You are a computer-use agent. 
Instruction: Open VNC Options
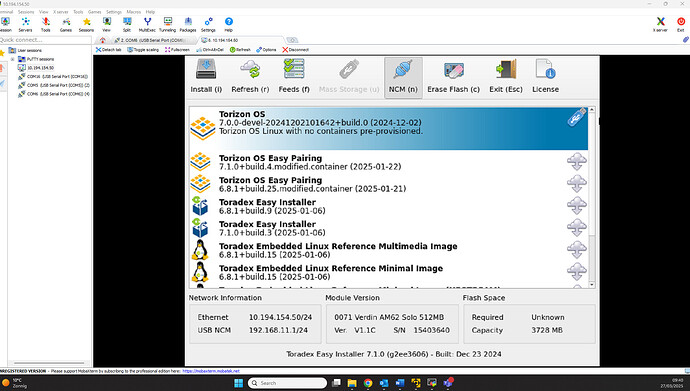click(266, 50)
